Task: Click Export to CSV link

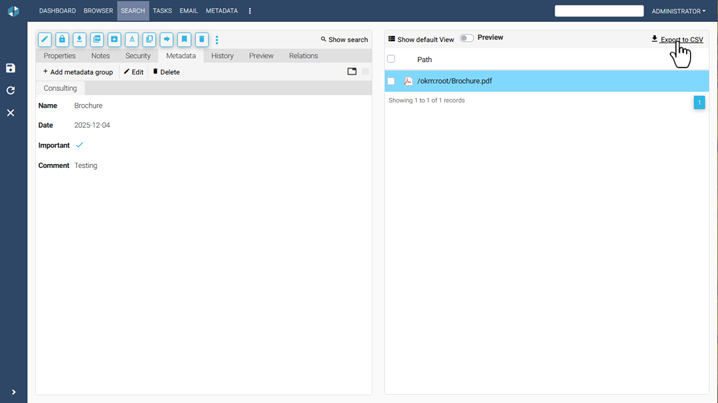Action: [677, 39]
